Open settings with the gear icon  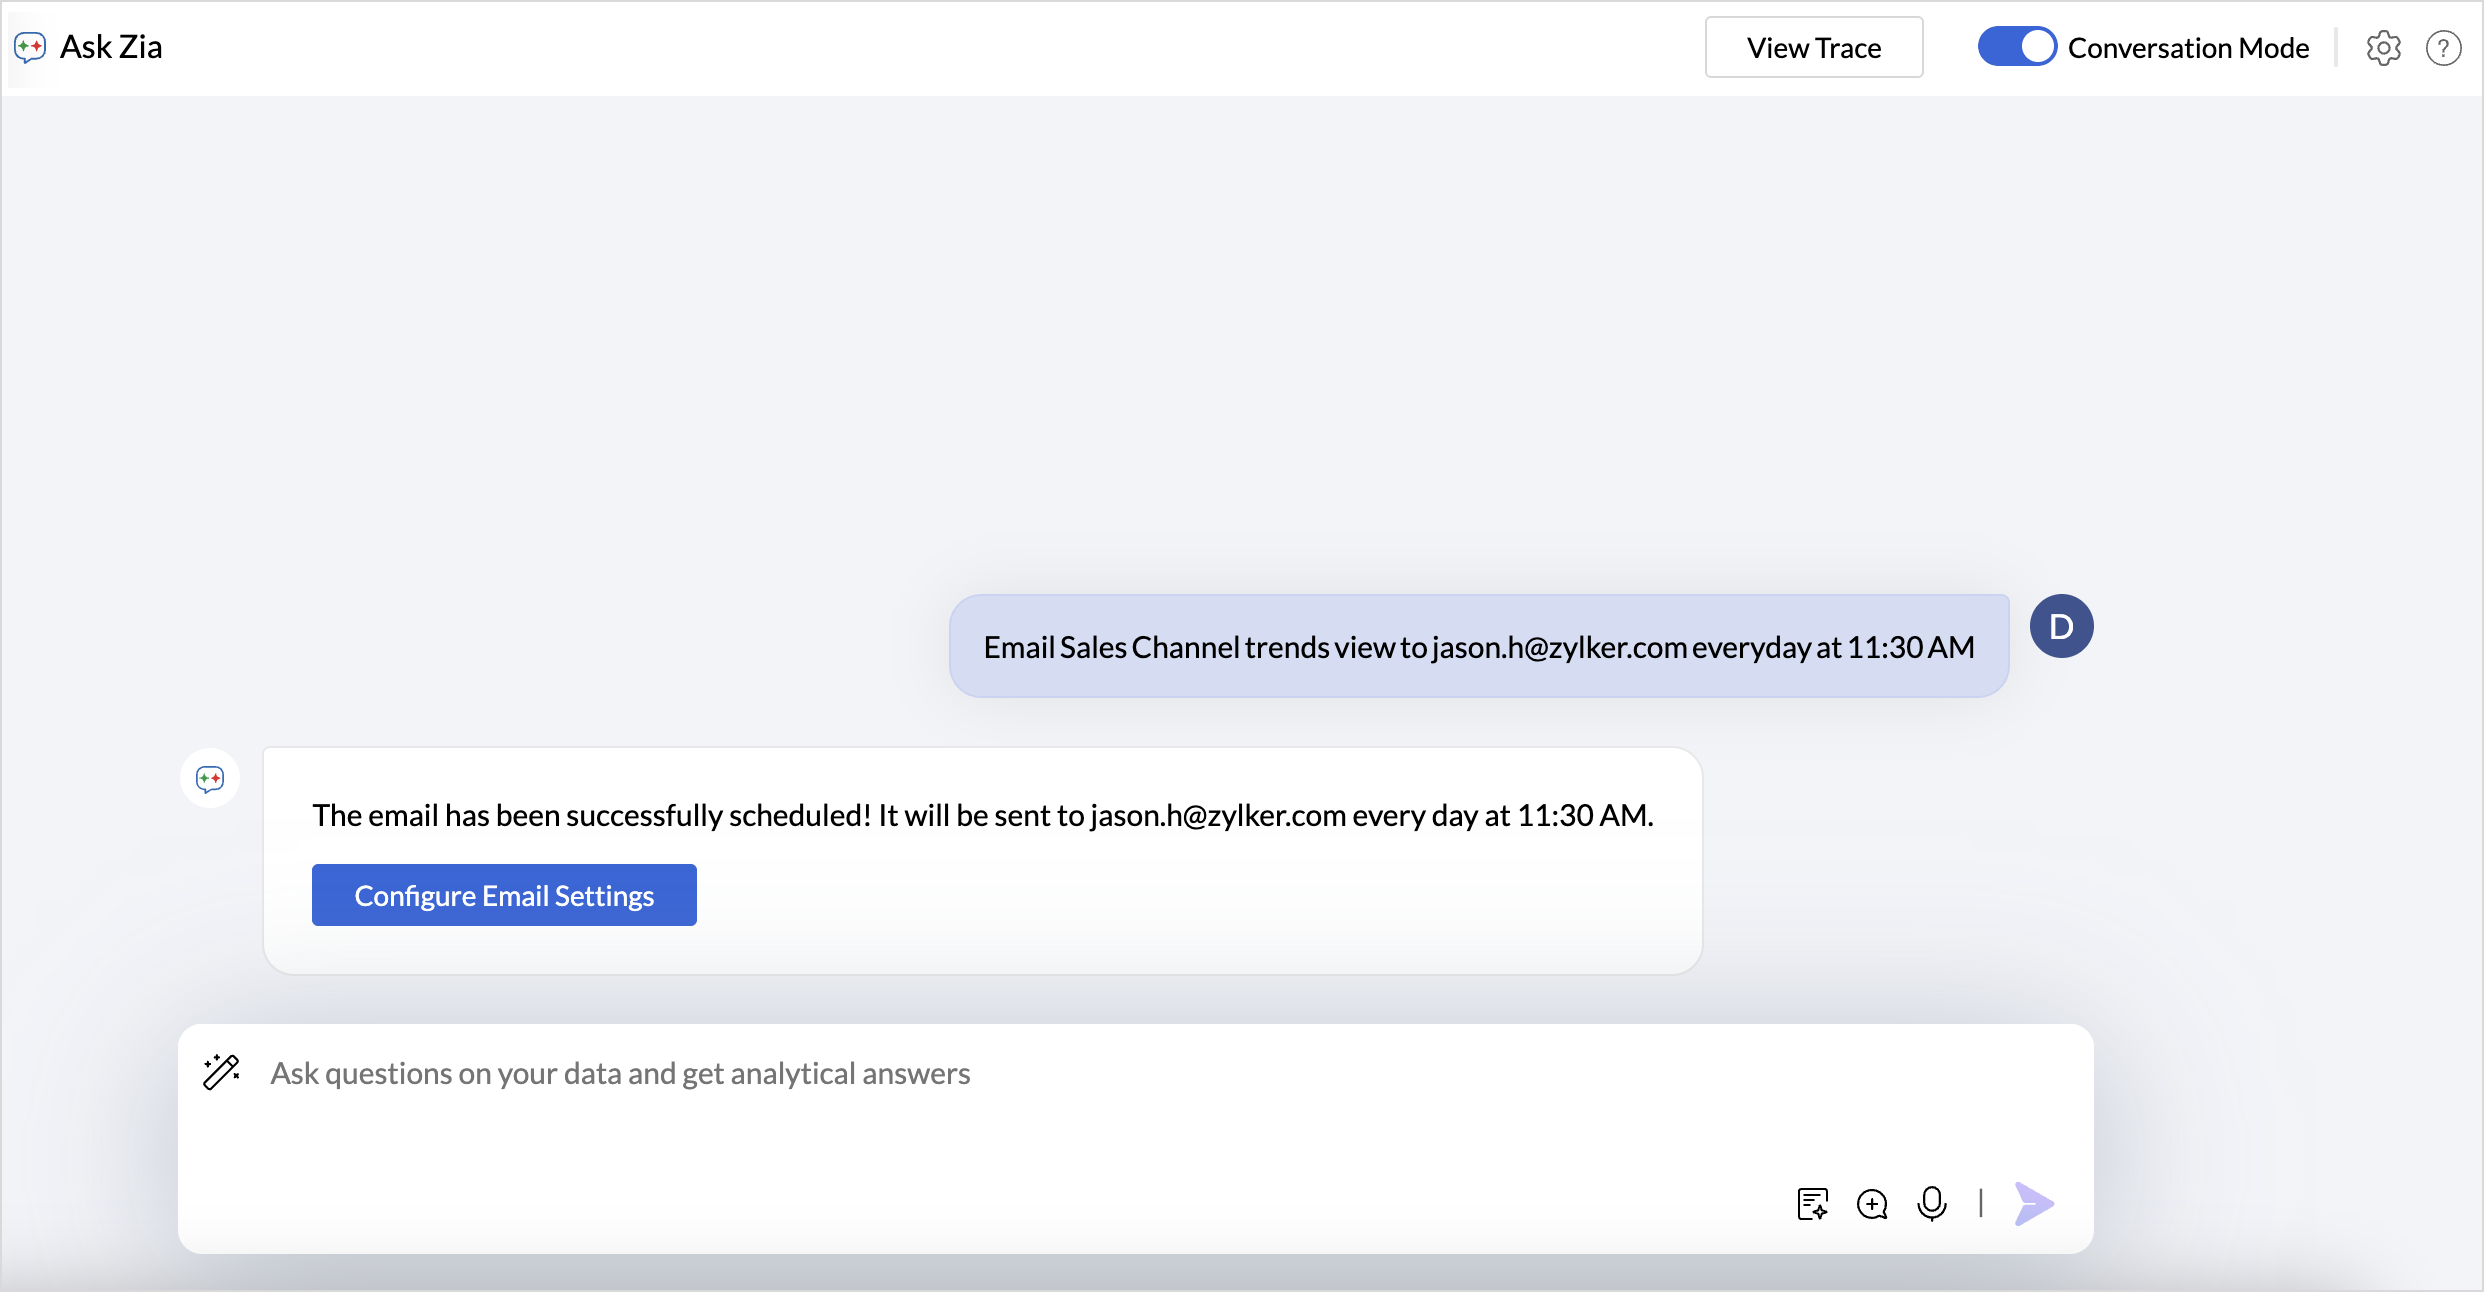click(2383, 48)
